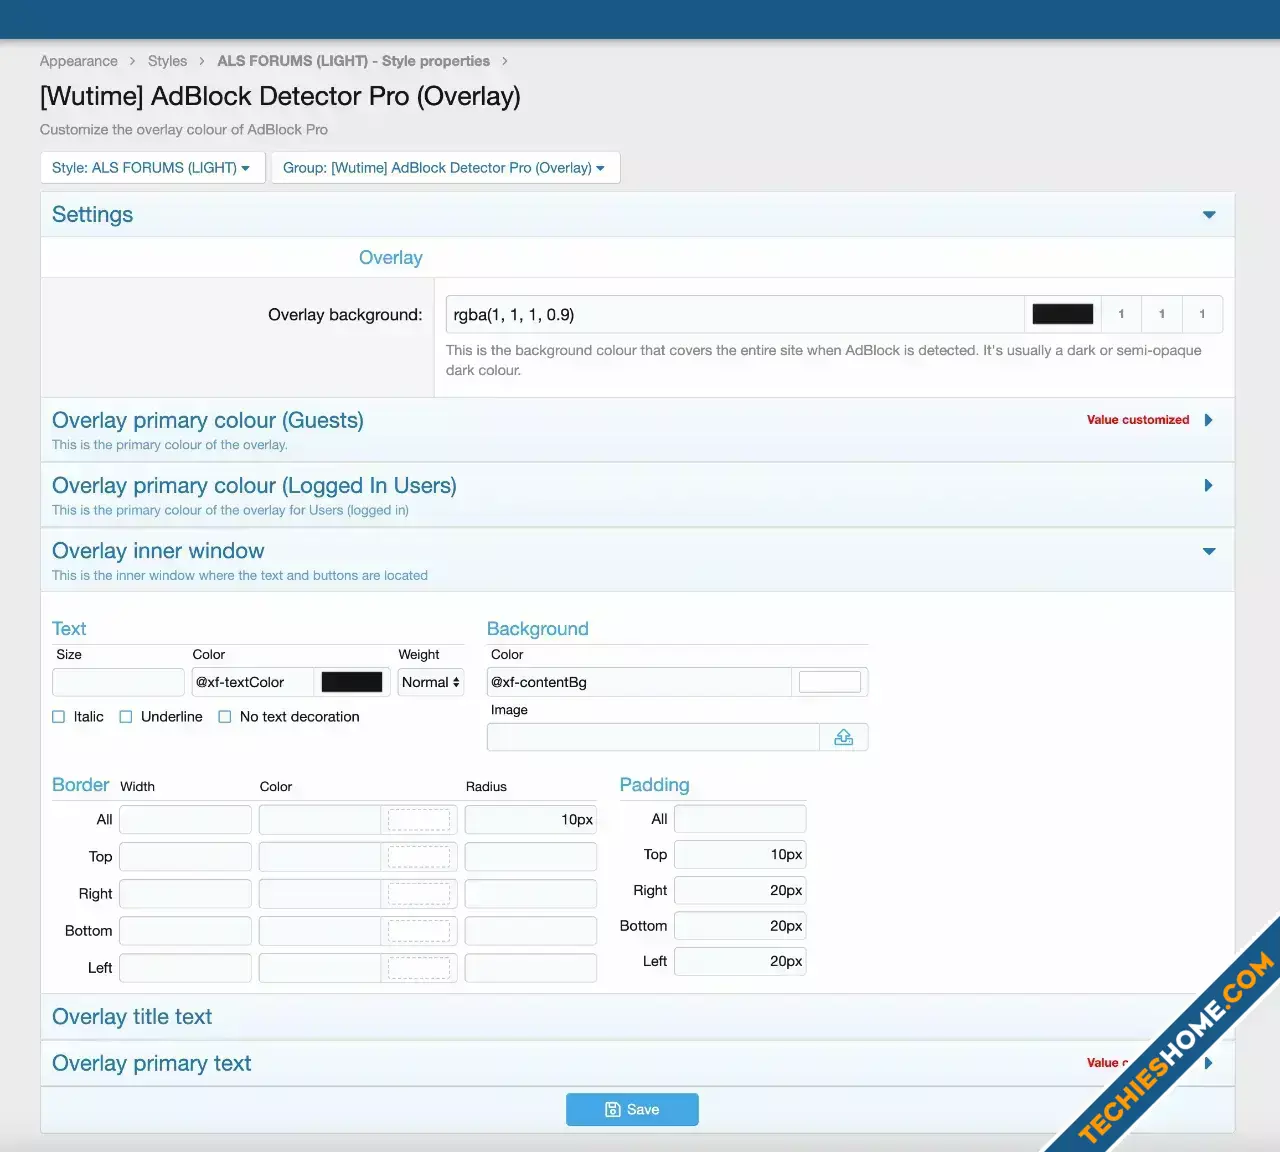Click the border Right color swatch
The image size is (1280, 1152).
pos(419,894)
